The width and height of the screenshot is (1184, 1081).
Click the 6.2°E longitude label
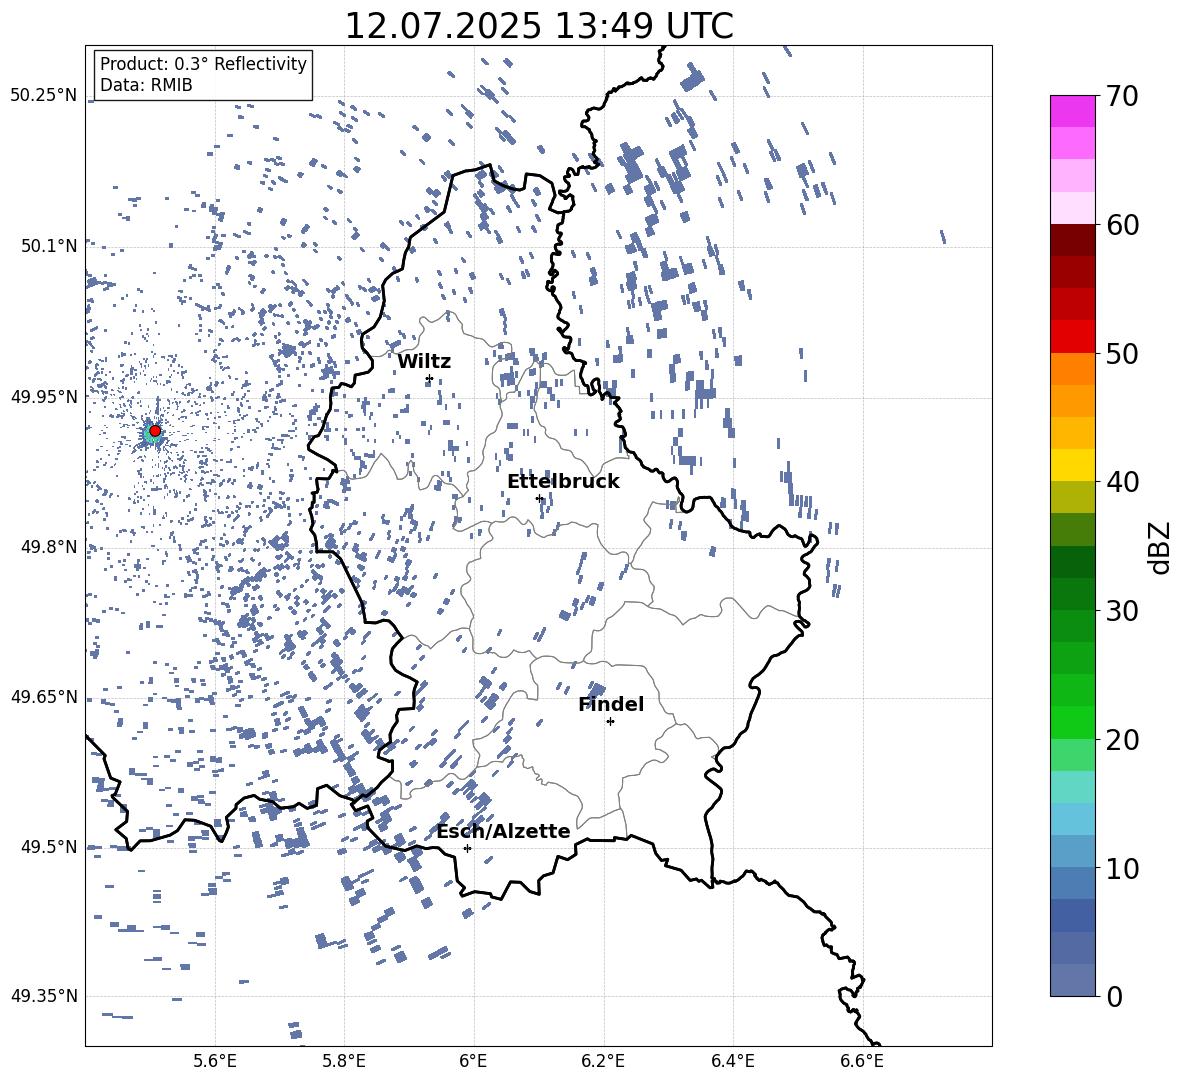(603, 1061)
